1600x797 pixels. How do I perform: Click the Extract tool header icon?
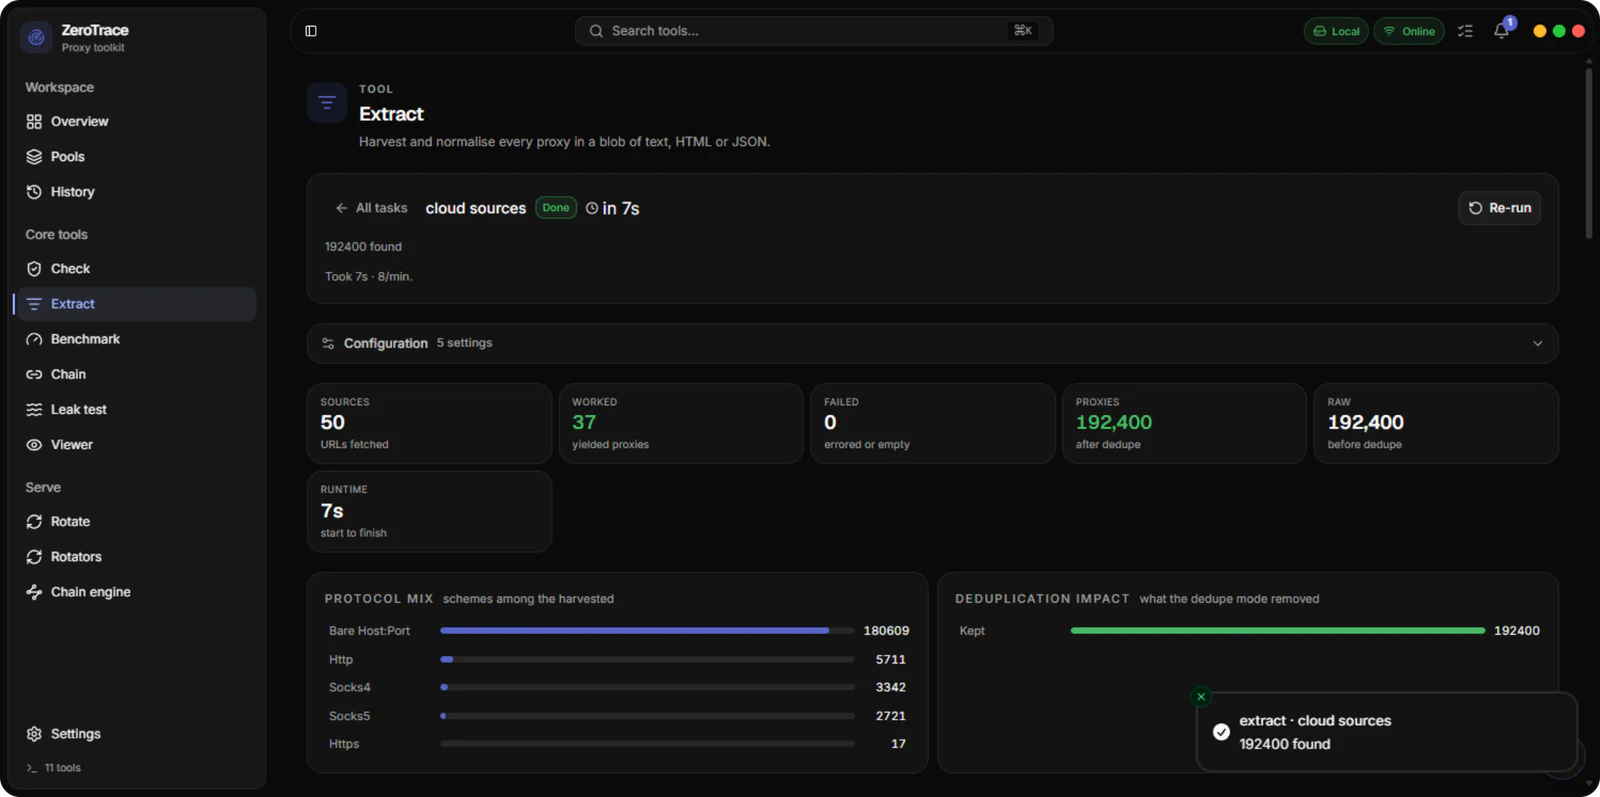click(327, 102)
